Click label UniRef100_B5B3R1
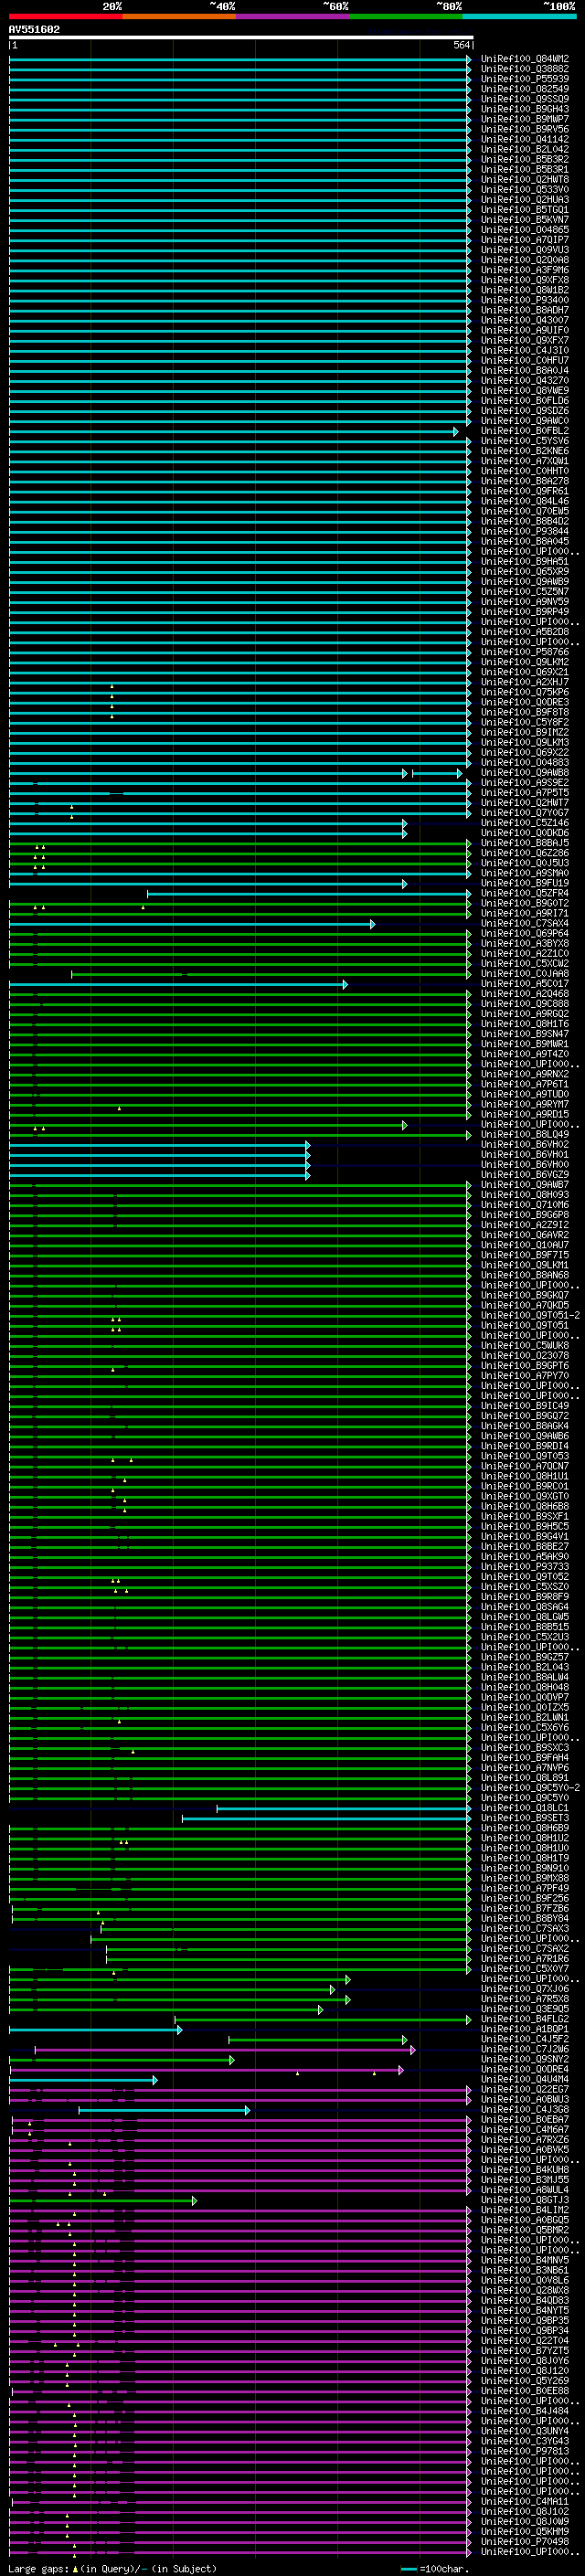This screenshot has height=2576, width=585. click(525, 169)
